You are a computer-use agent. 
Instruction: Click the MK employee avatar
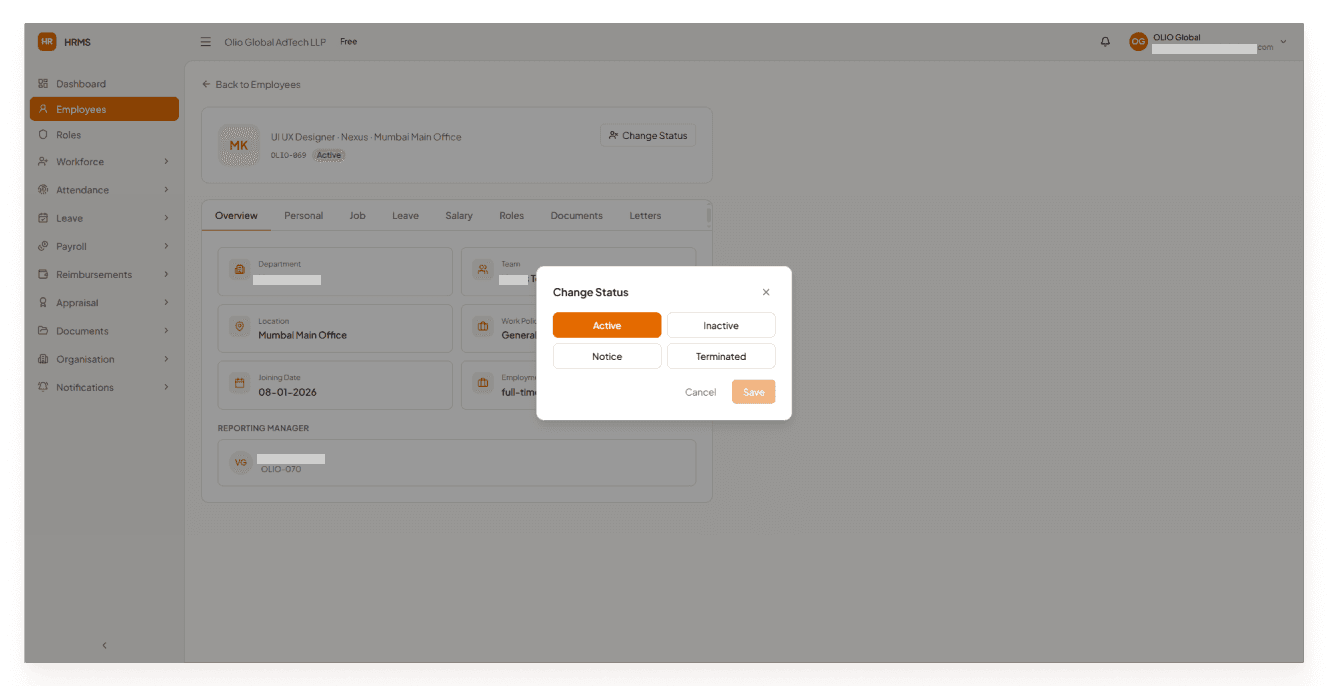point(239,145)
